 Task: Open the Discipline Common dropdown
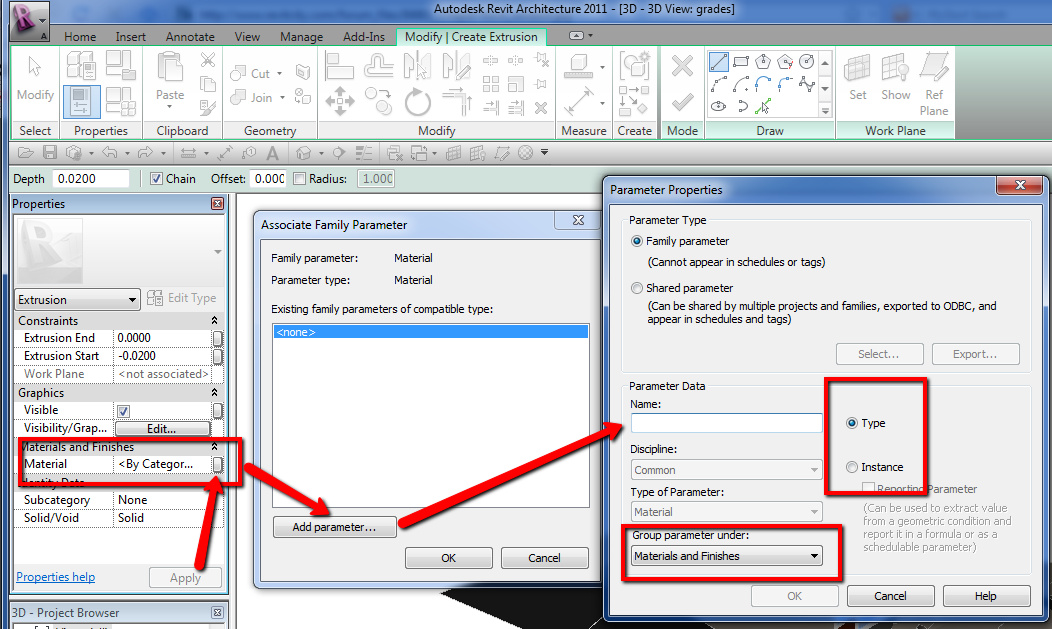[726, 470]
